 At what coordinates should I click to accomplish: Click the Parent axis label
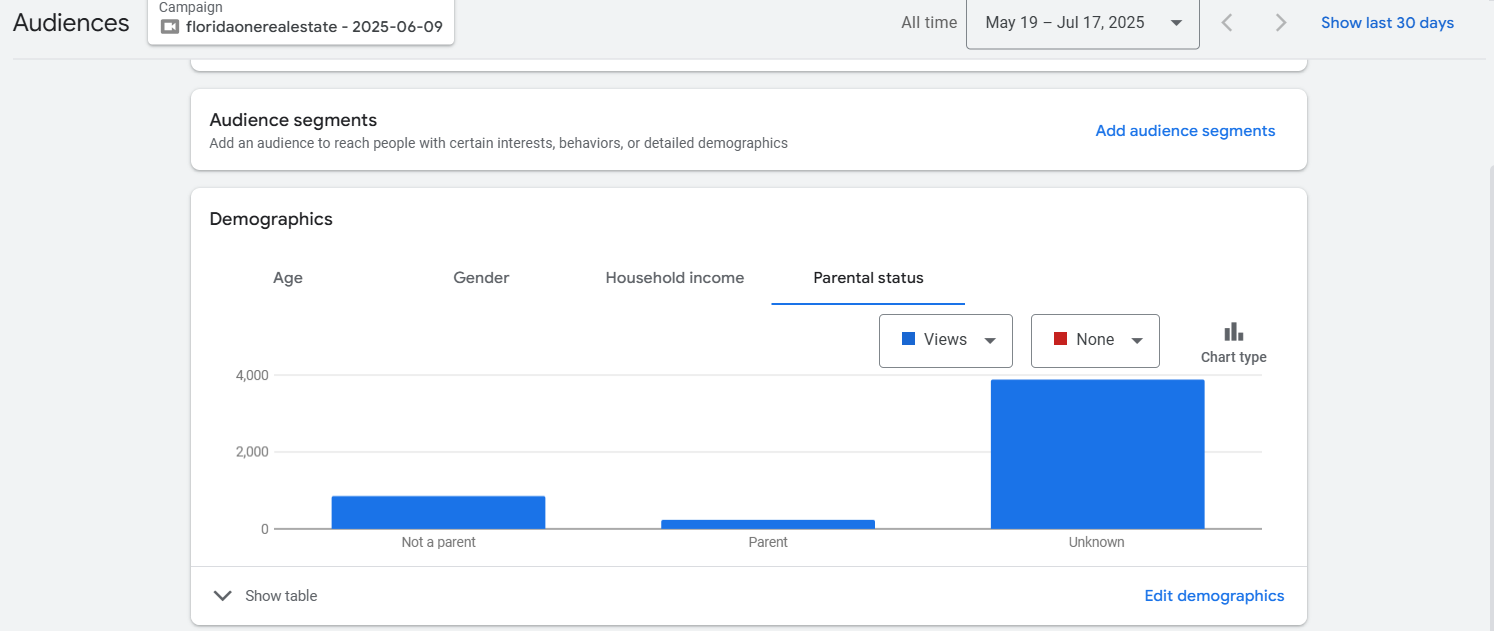tap(768, 542)
